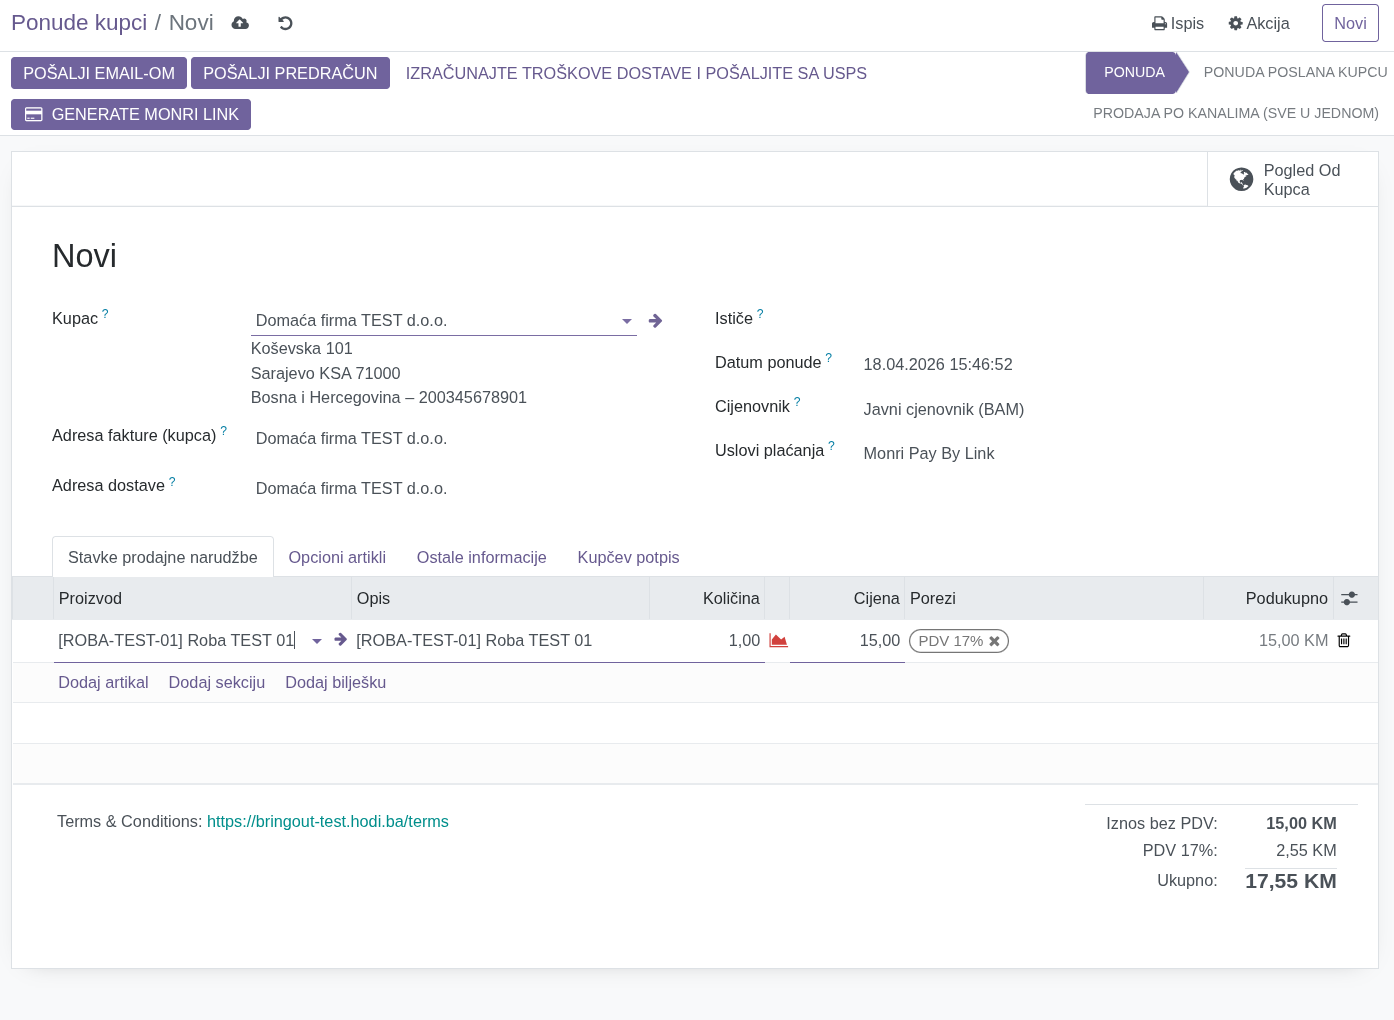
Task: Open the Ispis print menu
Action: [x=1178, y=23]
